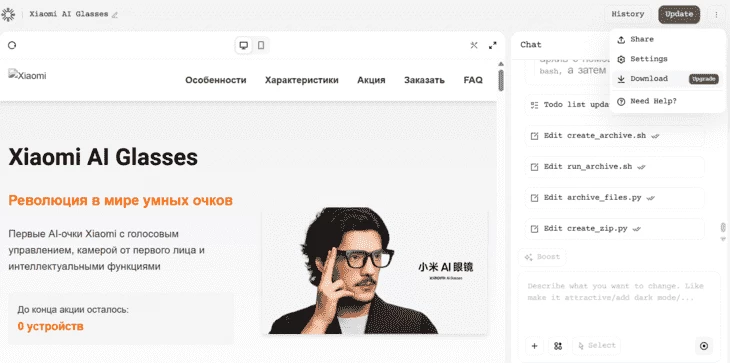The image size is (730, 363).
Task: Click the components grid icon beside Select
Action: tap(558, 346)
